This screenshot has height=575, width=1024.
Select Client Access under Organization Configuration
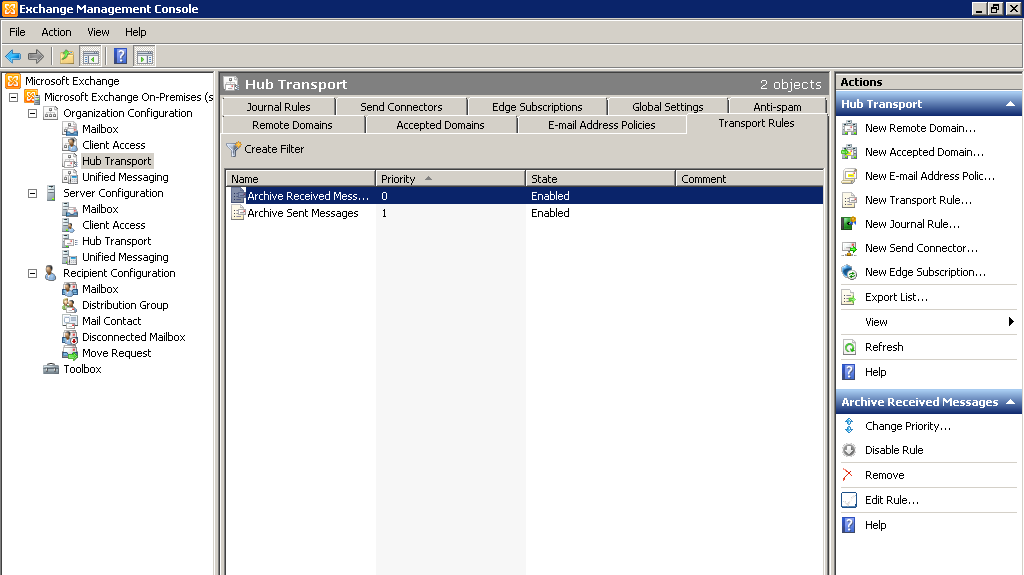(114, 145)
